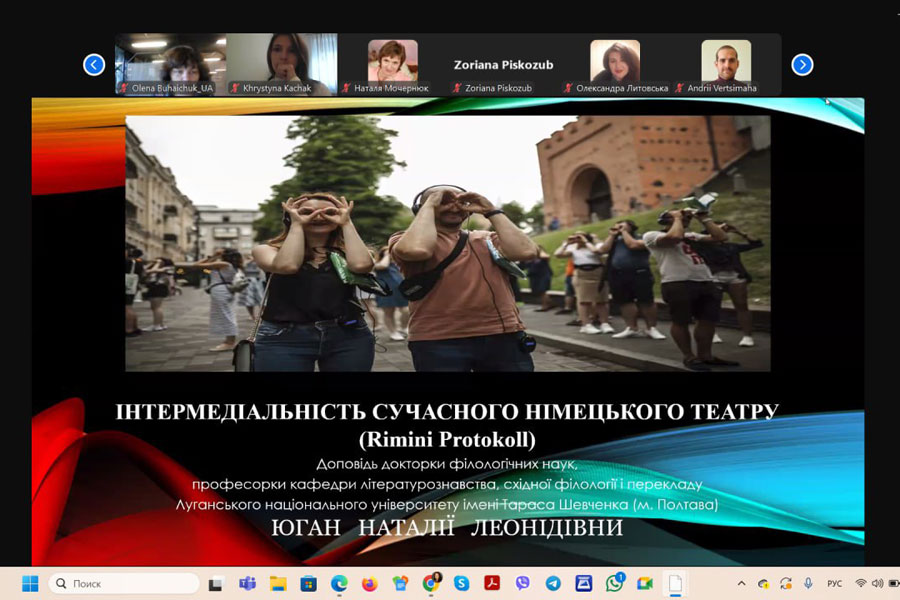Open Task View from the taskbar

click(215, 584)
